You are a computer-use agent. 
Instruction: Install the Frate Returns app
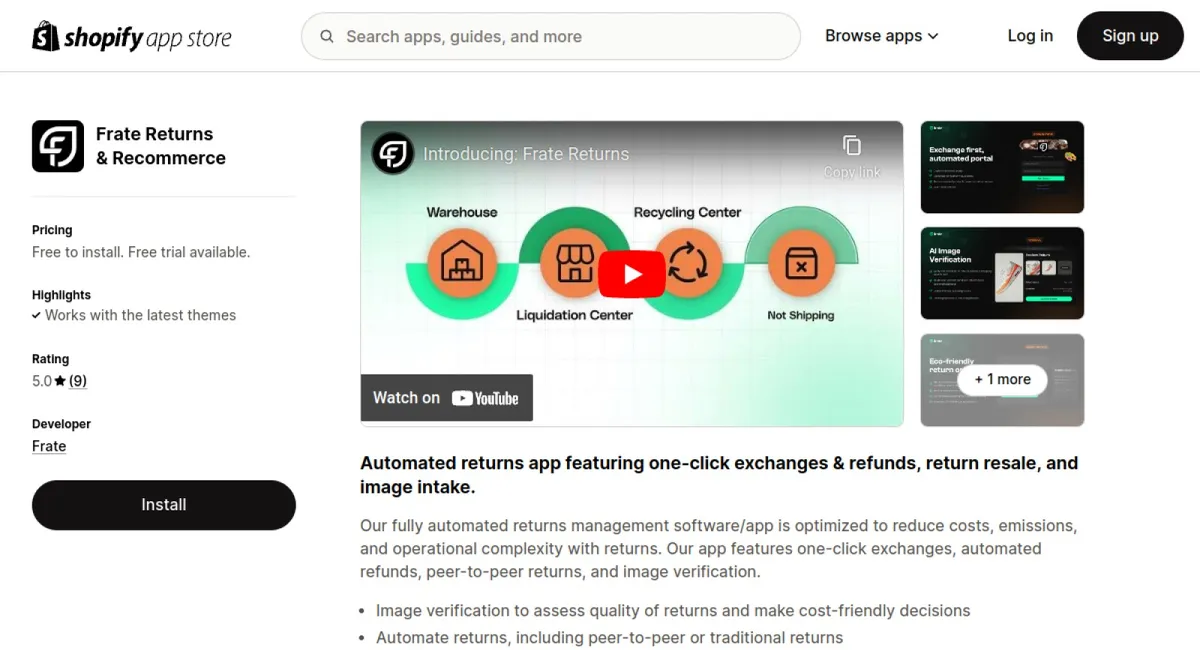point(164,505)
